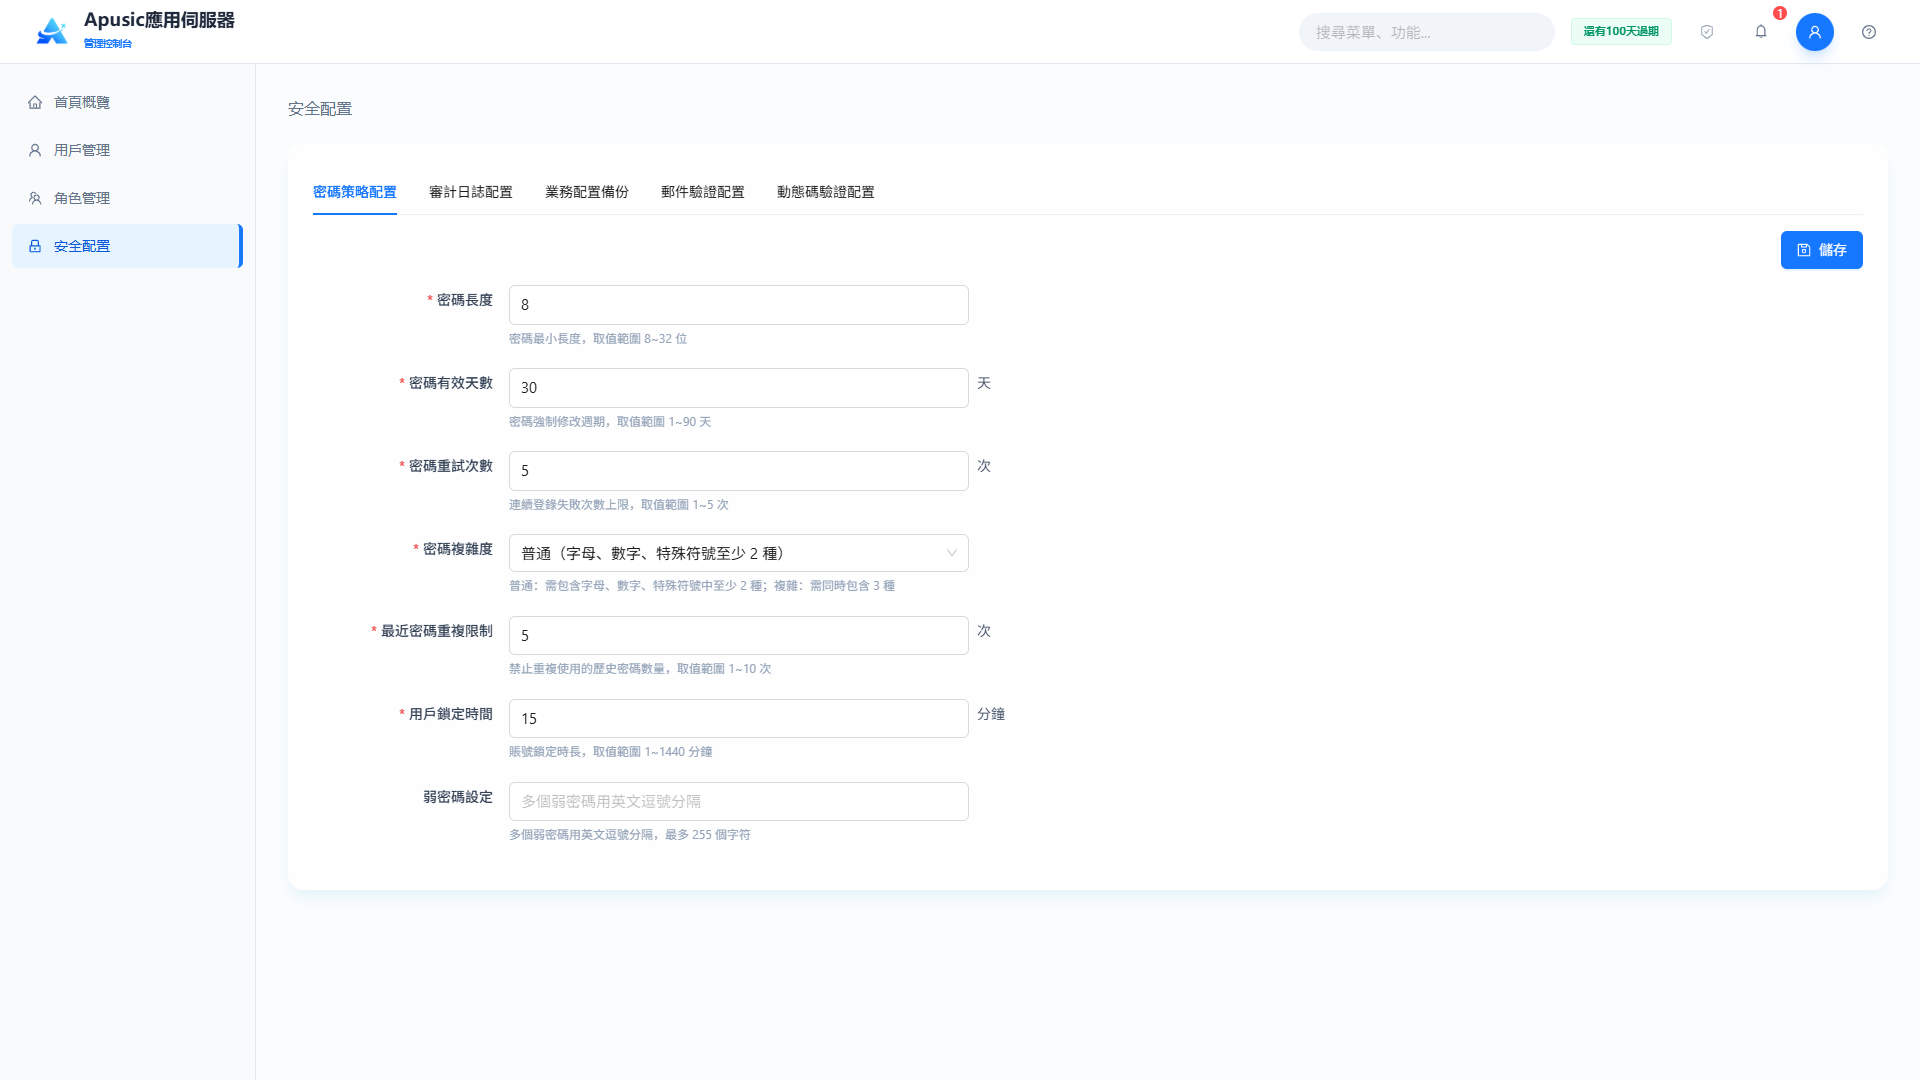Switch to the 郵件驗證配置 tab
1920x1080 pixels.
703,192
